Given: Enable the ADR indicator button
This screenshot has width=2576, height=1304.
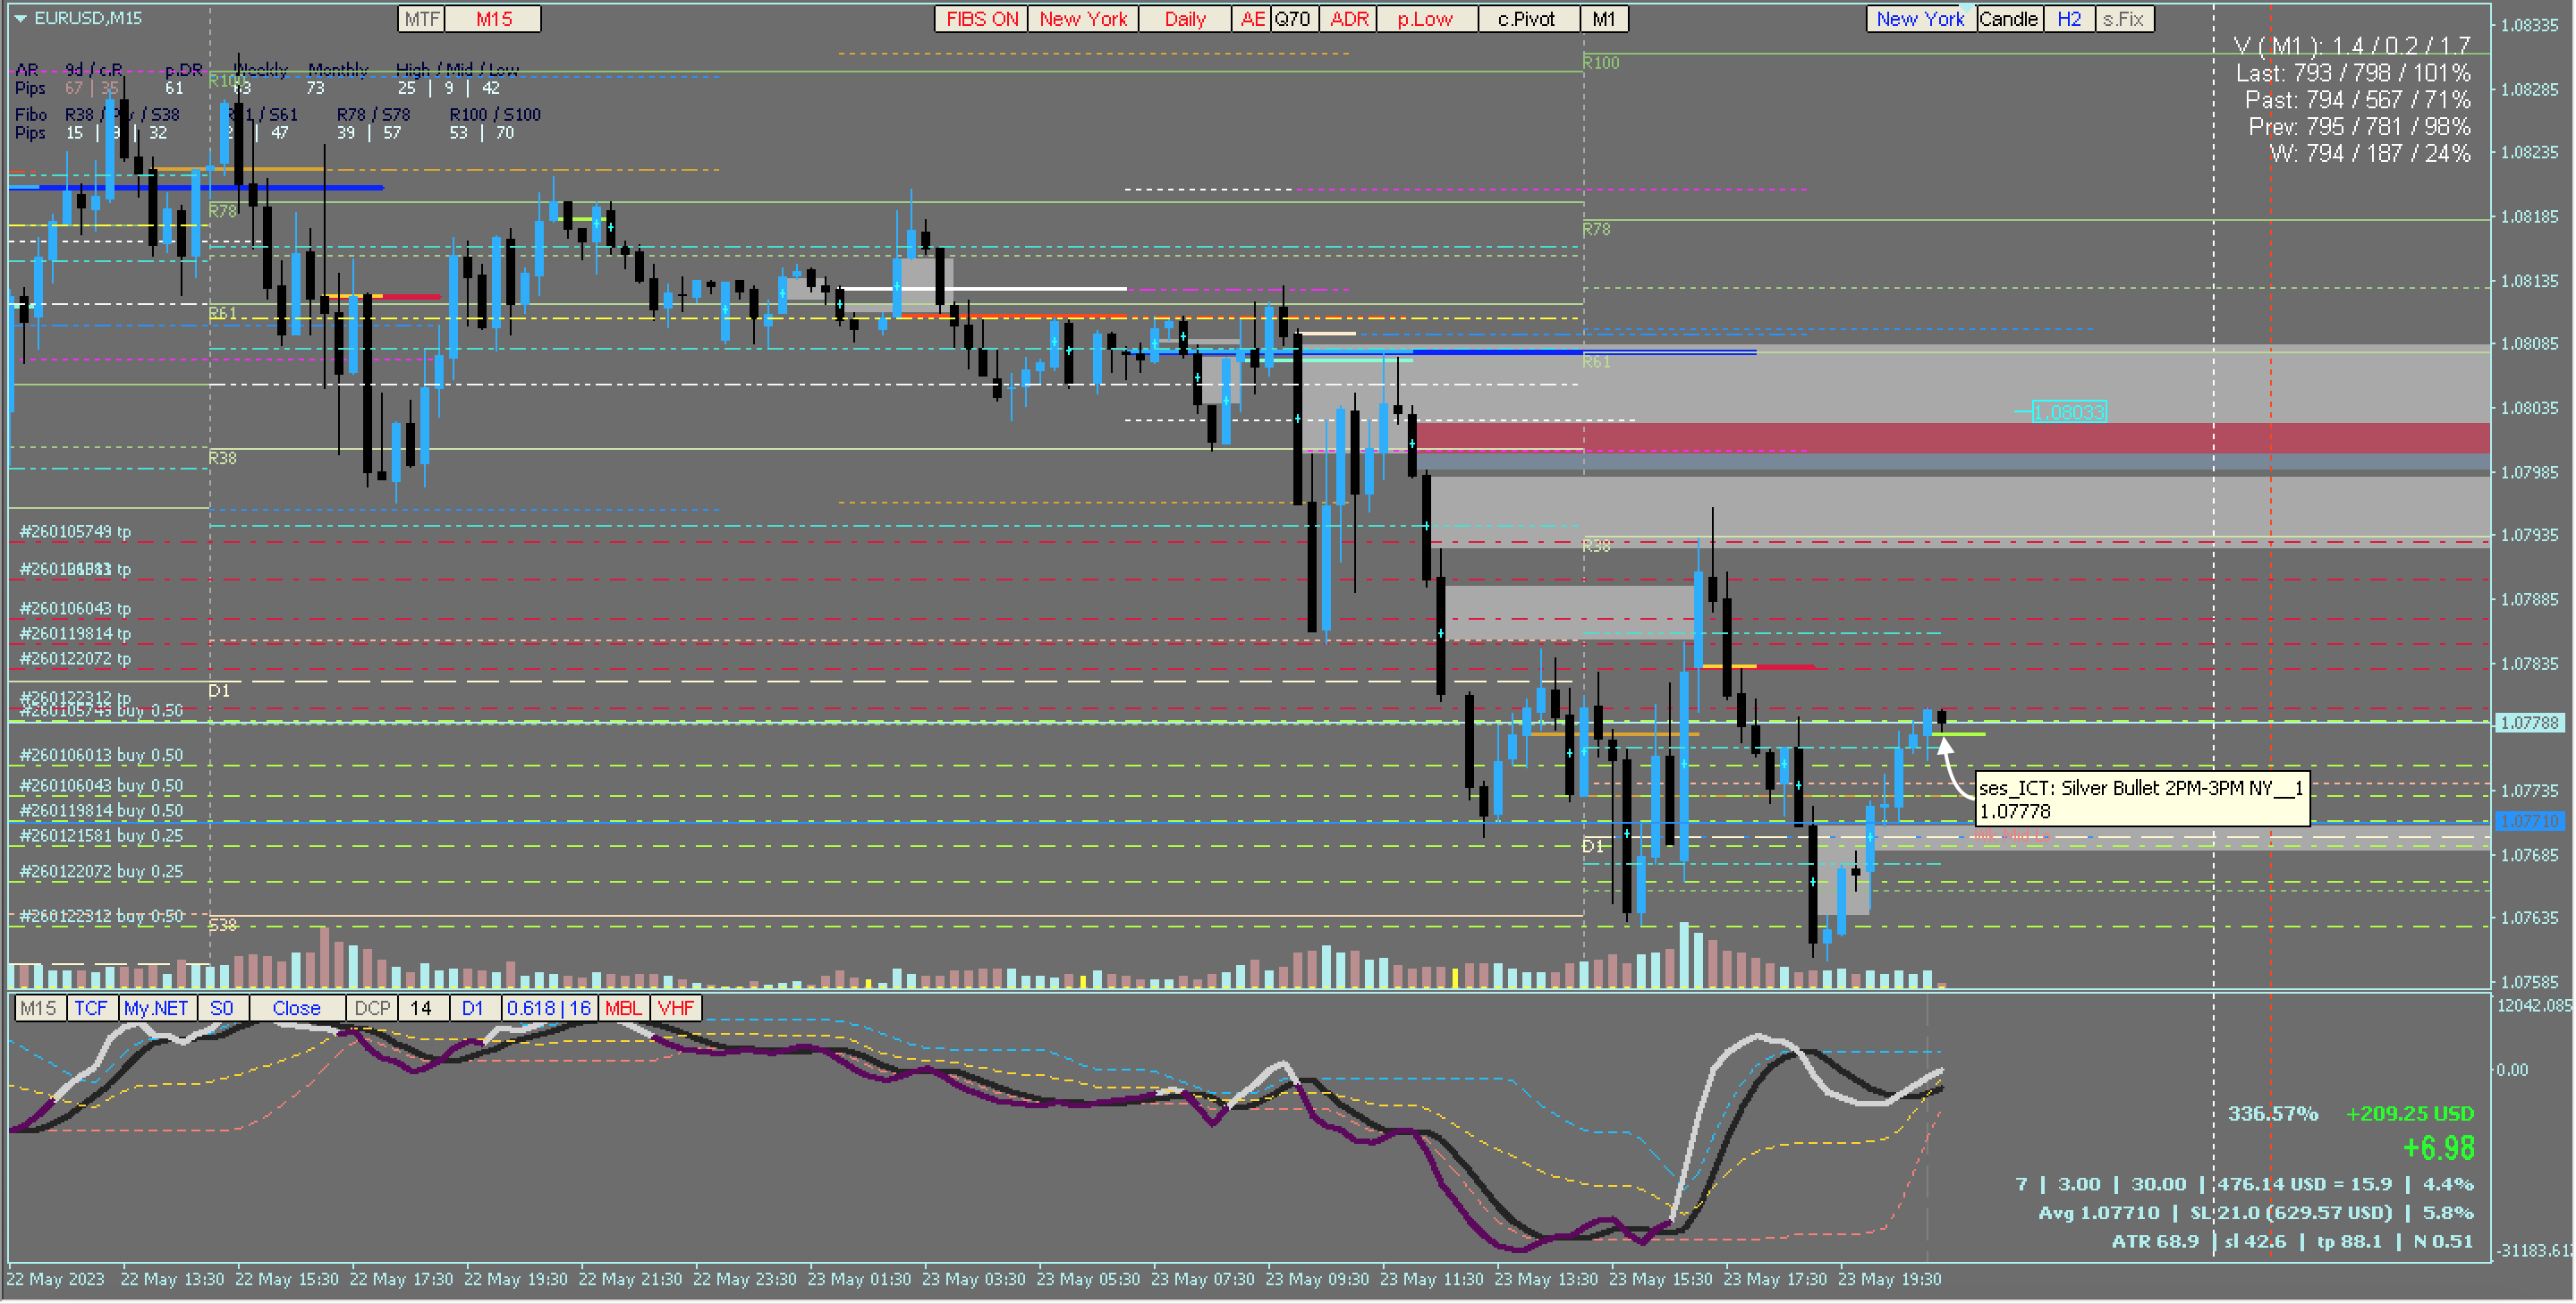Looking at the screenshot, I should tap(1349, 19).
